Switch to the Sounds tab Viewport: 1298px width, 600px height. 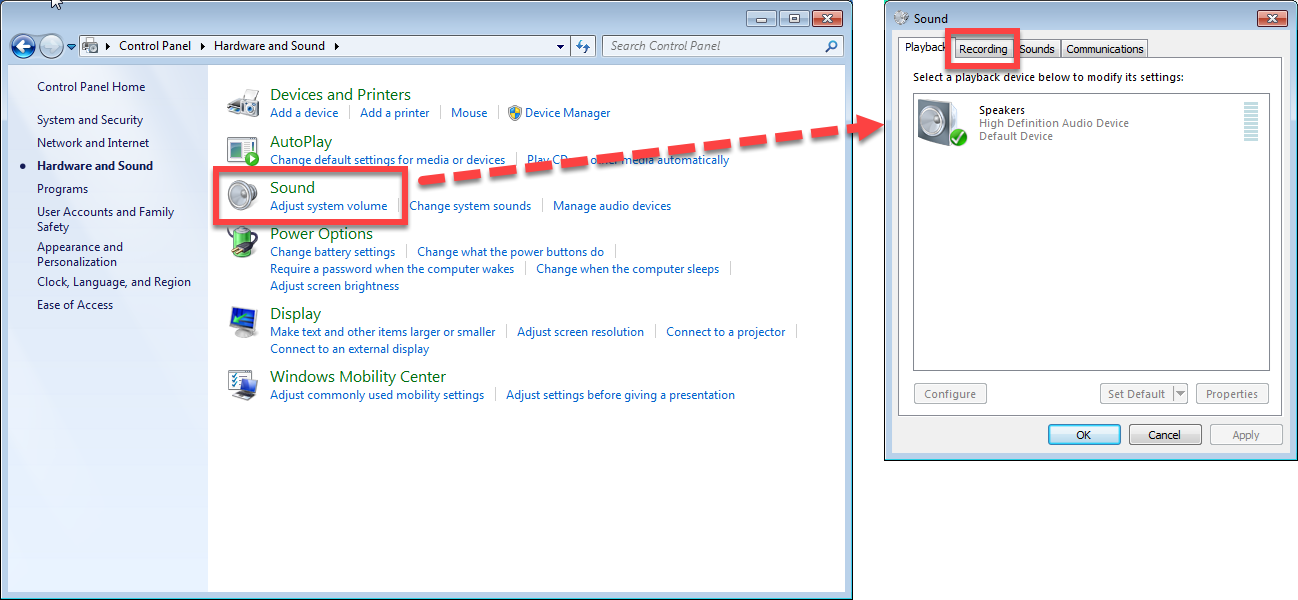point(1037,49)
